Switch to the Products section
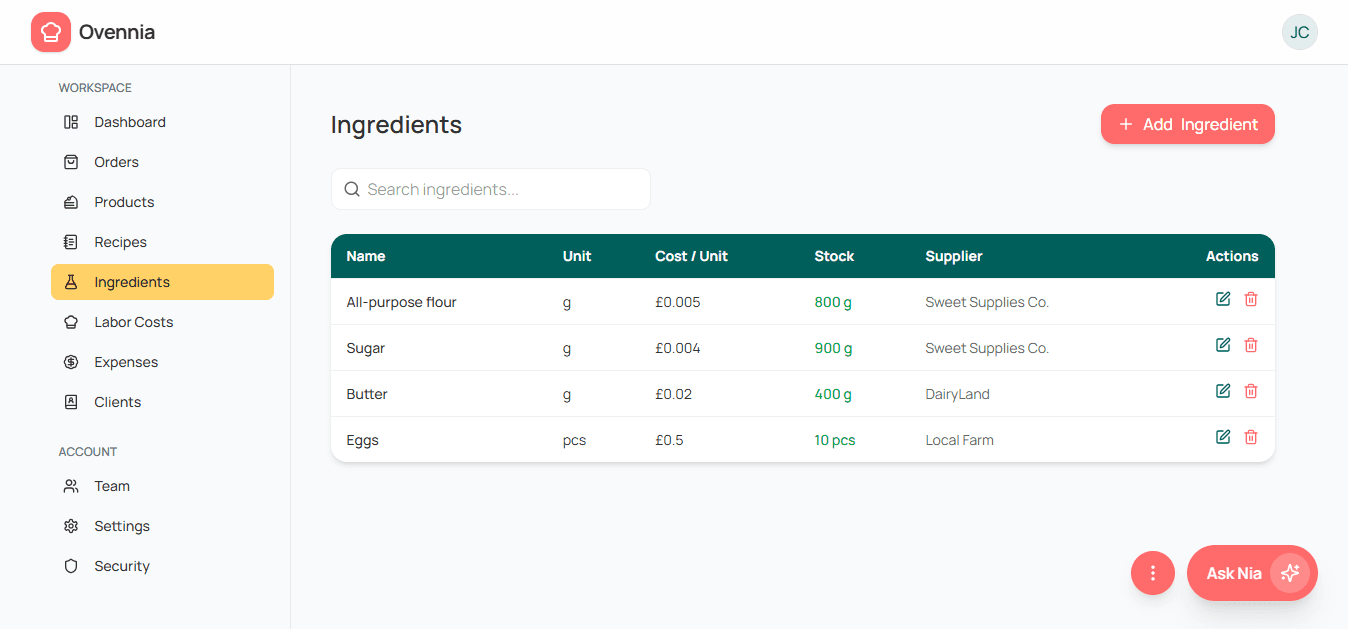The image size is (1348, 629). 124,201
